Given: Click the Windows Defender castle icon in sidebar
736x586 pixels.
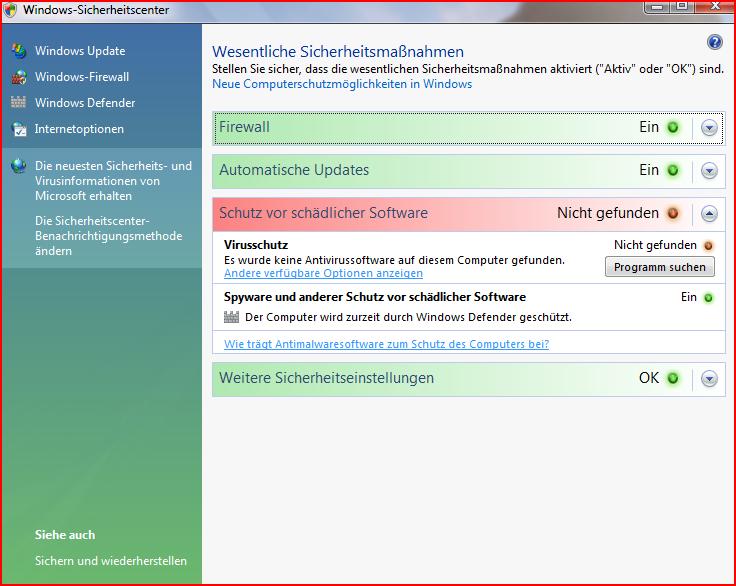Looking at the screenshot, I should (x=18, y=102).
